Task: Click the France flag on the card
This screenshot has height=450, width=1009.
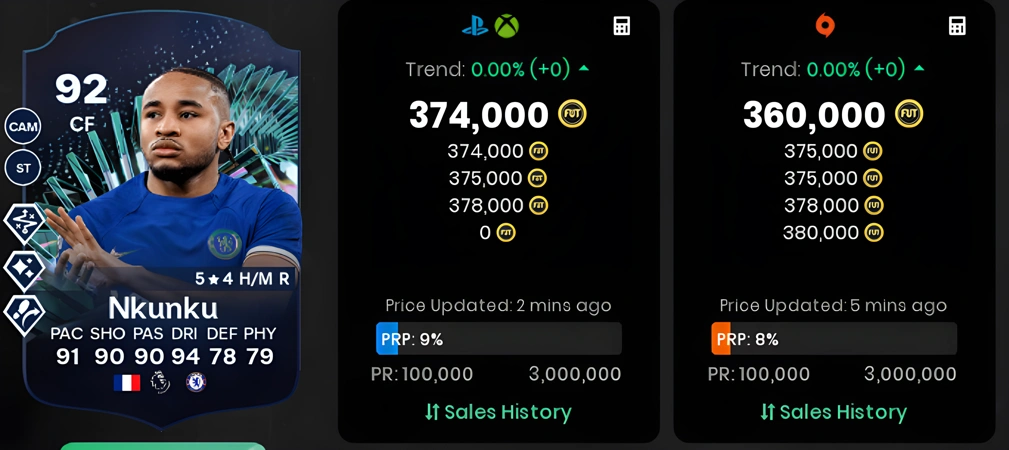Action: pos(127,382)
